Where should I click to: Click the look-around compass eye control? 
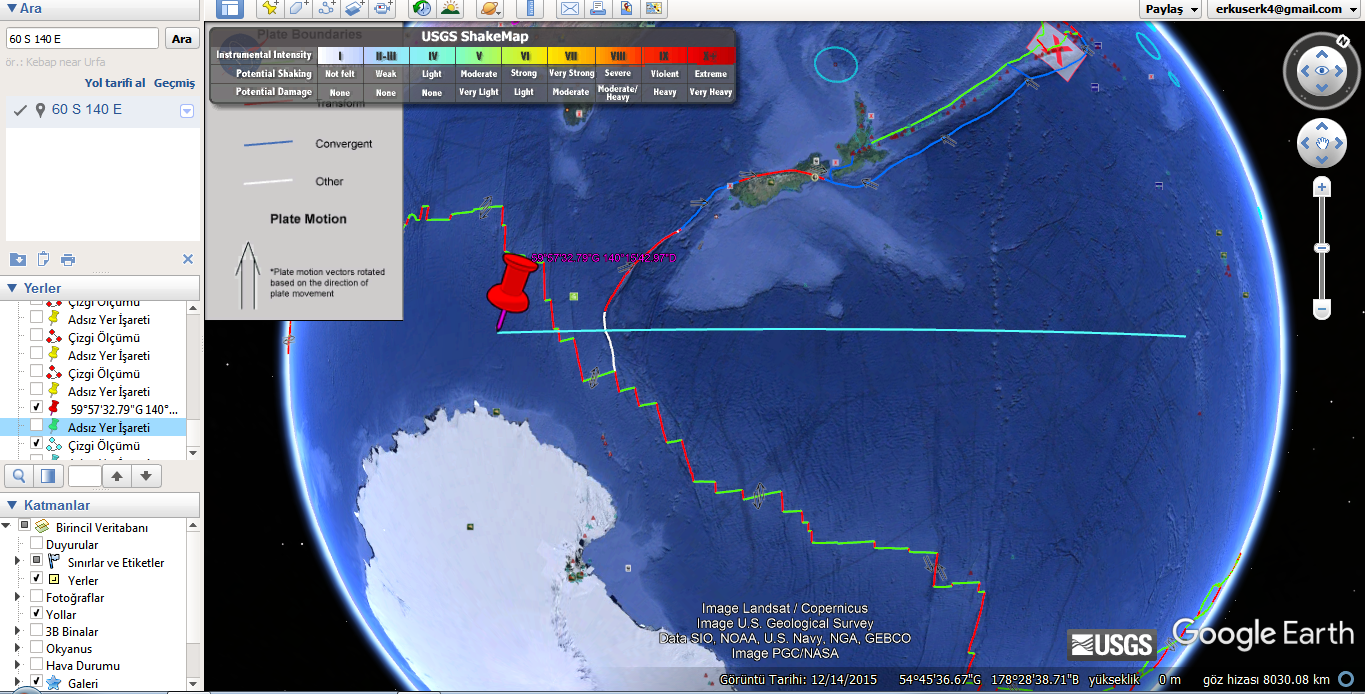[x=1322, y=71]
